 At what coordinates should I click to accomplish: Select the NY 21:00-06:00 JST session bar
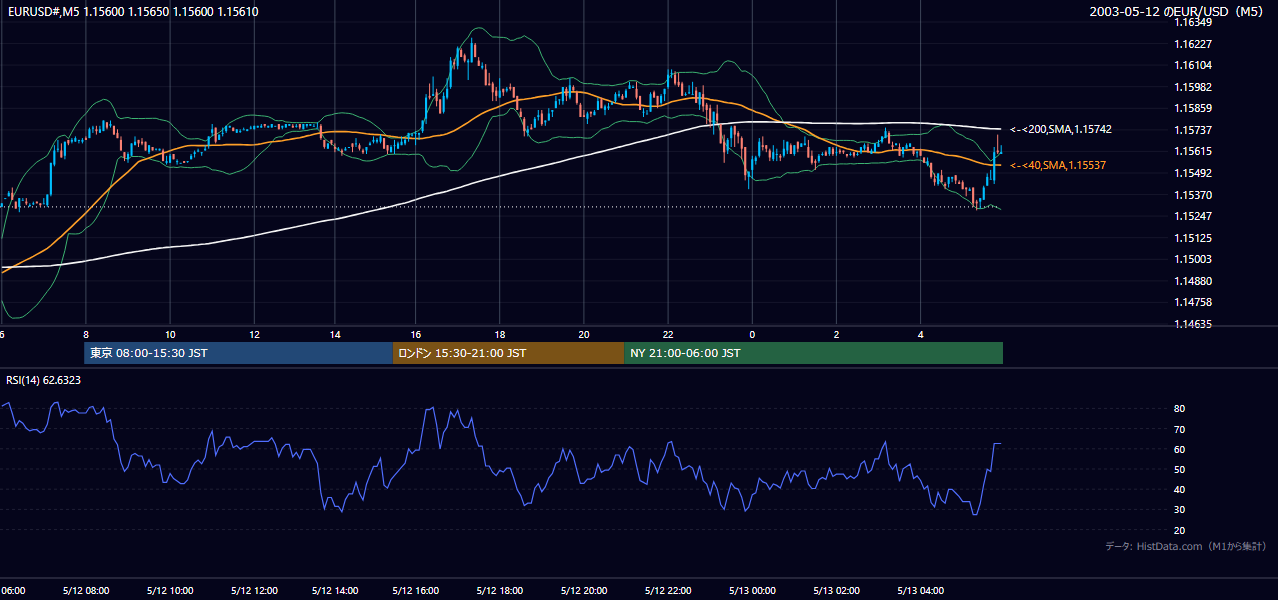[x=813, y=353]
